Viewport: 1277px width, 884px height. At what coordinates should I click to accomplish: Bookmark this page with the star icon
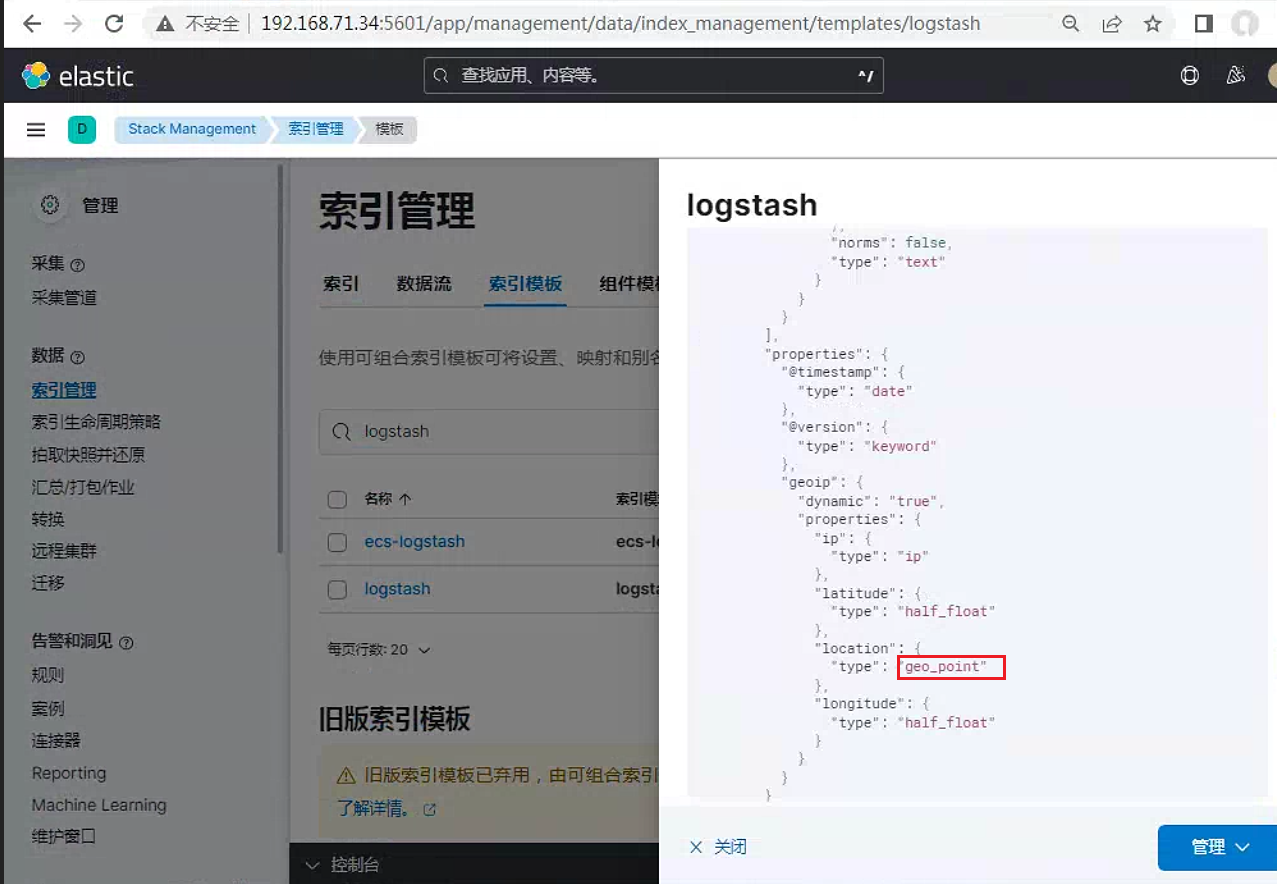pyautogui.click(x=1153, y=23)
